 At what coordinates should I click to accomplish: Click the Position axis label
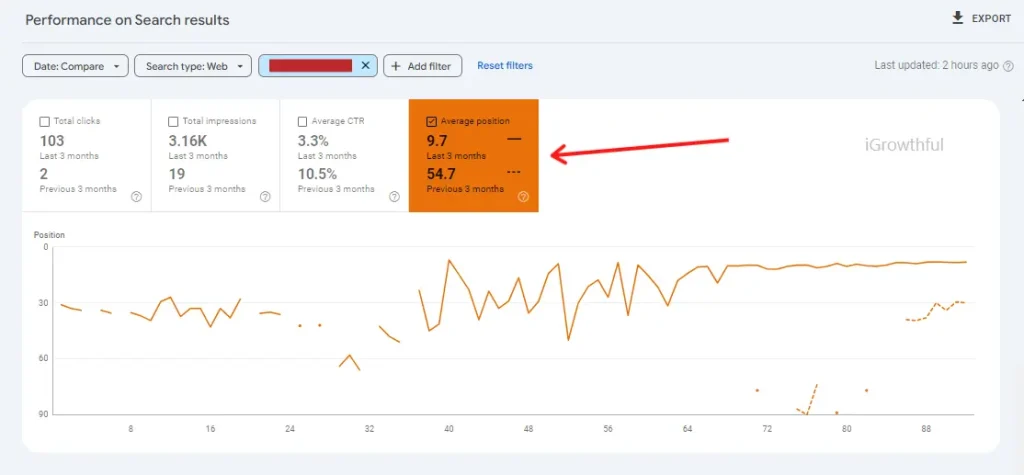click(x=49, y=235)
